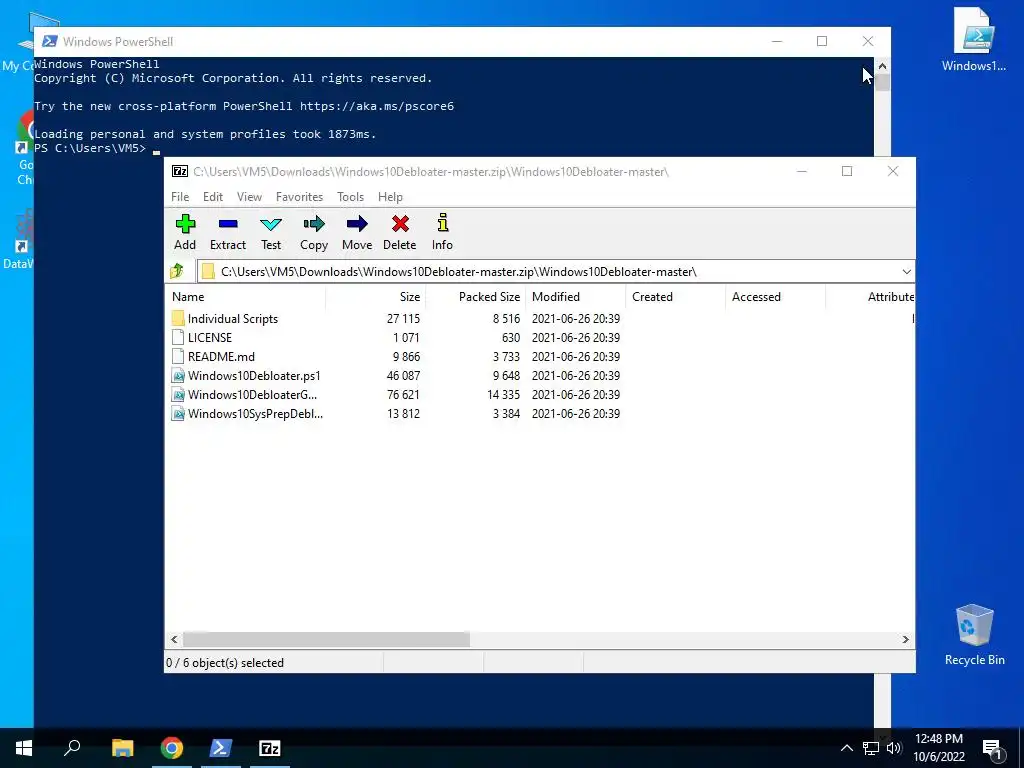Click 7-Zip icon in the taskbar

click(270, 748)
